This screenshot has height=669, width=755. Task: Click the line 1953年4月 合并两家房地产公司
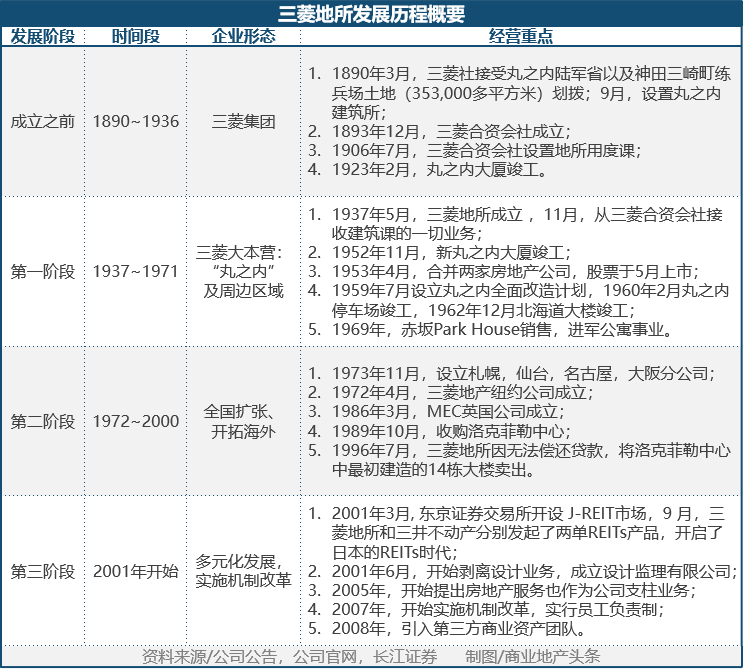point(503,272)
